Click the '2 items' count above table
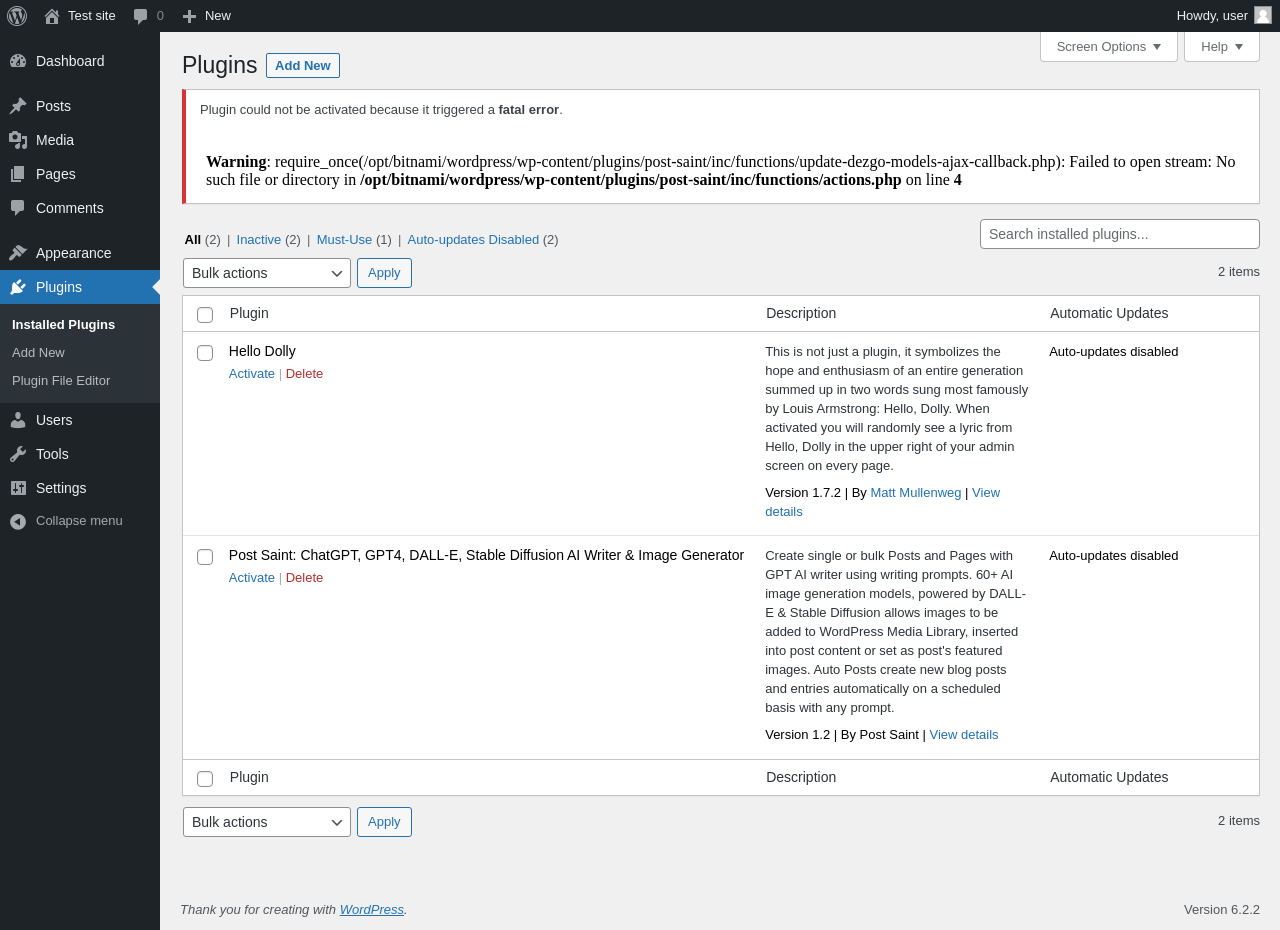Viewport: 1280px width, 930px height. (x=1239, y=272)
